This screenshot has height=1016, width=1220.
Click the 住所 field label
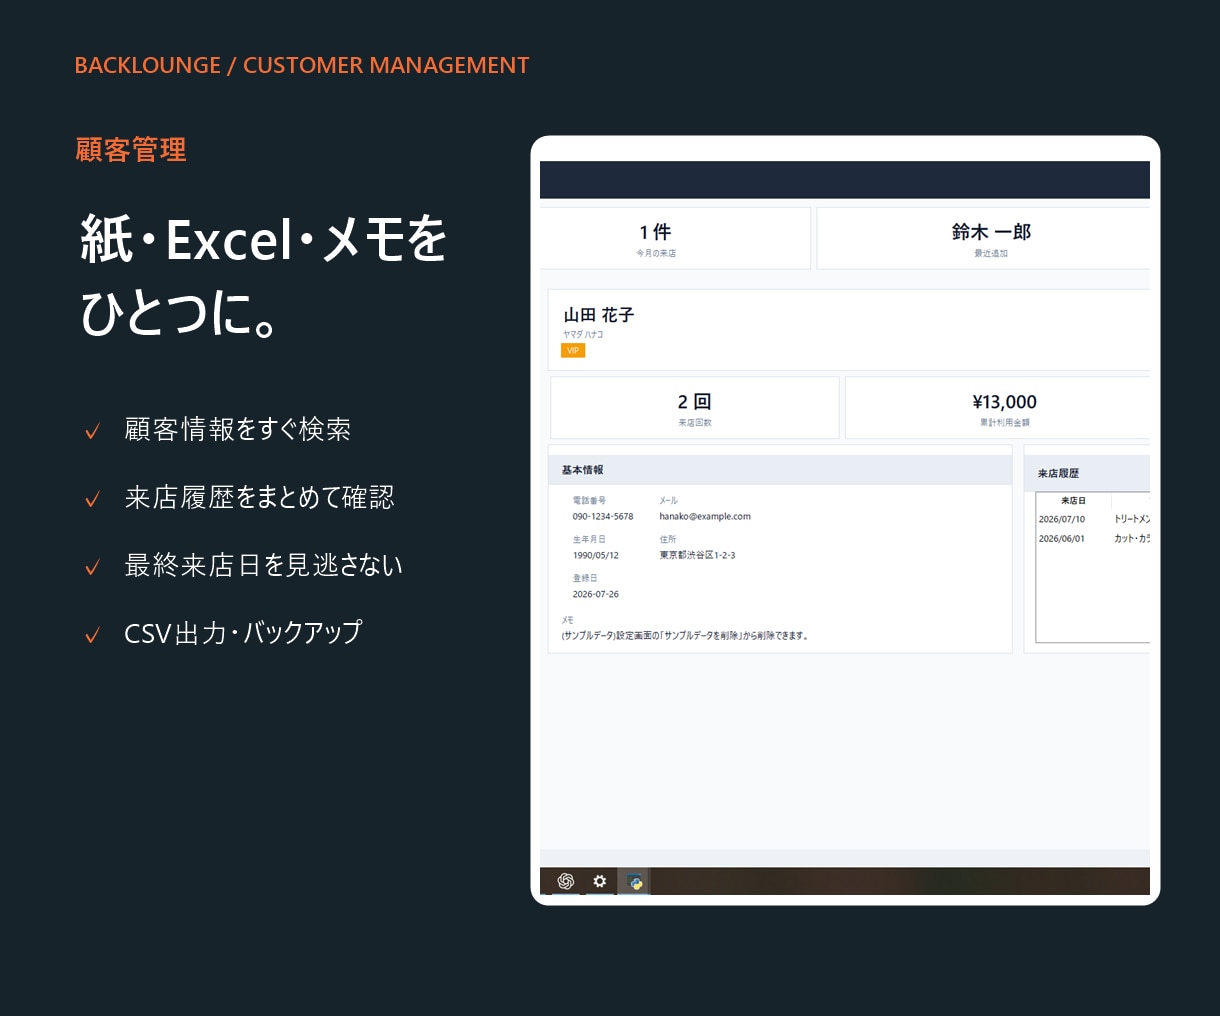point(668,540)
